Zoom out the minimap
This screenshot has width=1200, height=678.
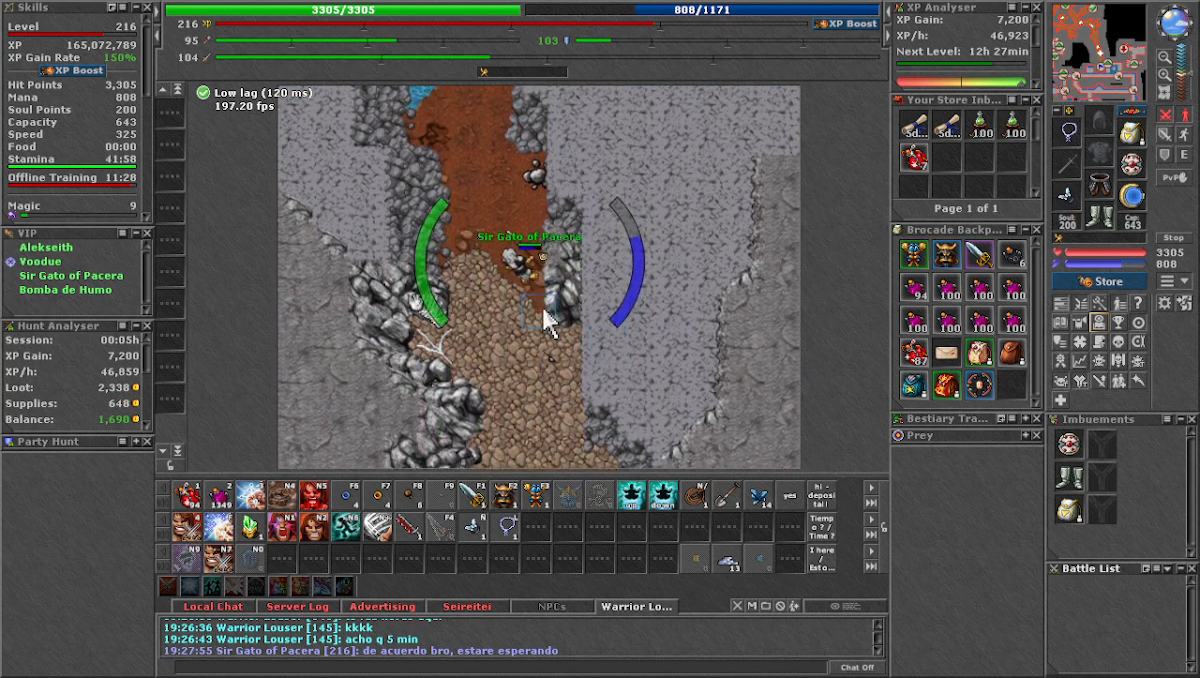[1165, 57]
